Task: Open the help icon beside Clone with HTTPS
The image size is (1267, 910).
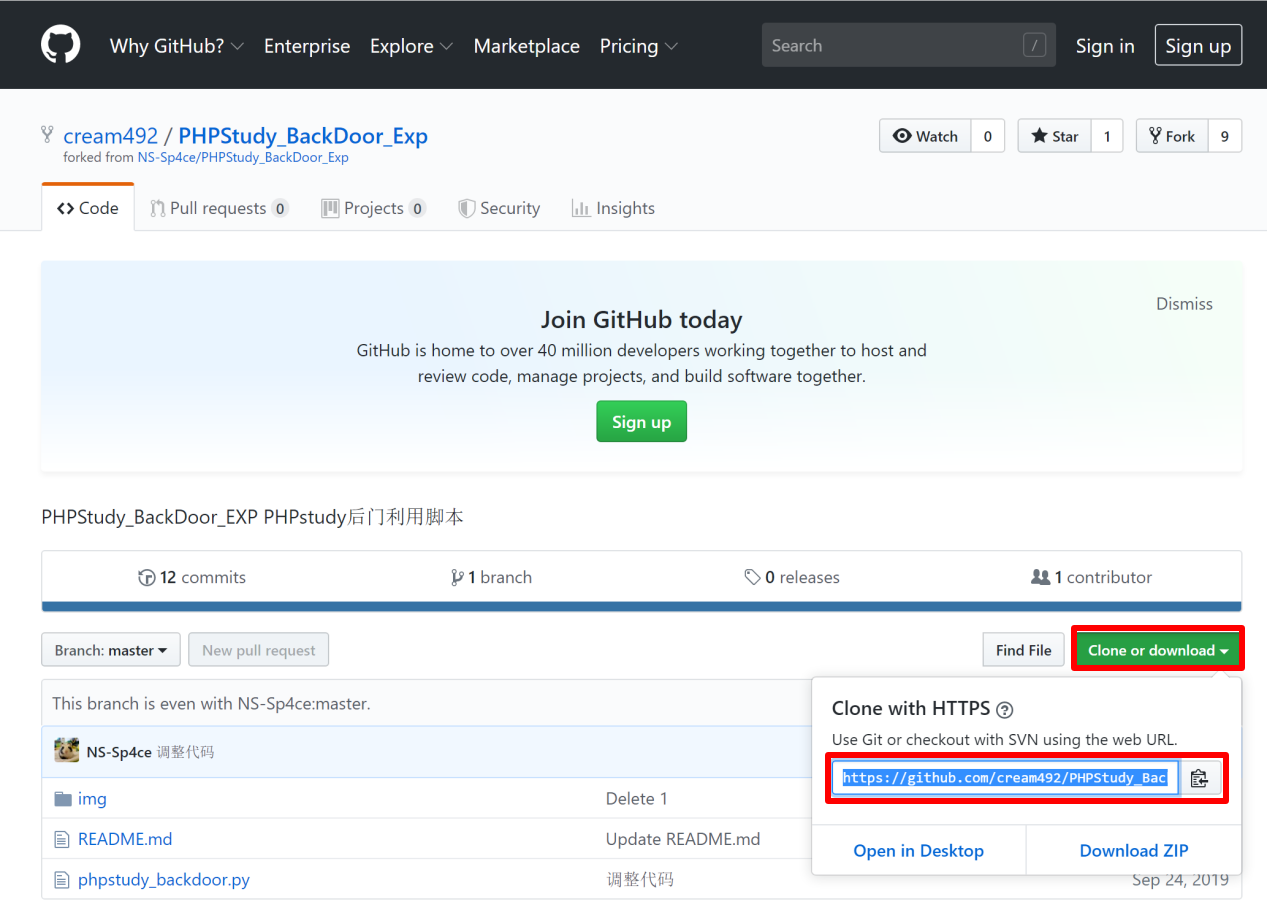Action: tap(1005, 710)
